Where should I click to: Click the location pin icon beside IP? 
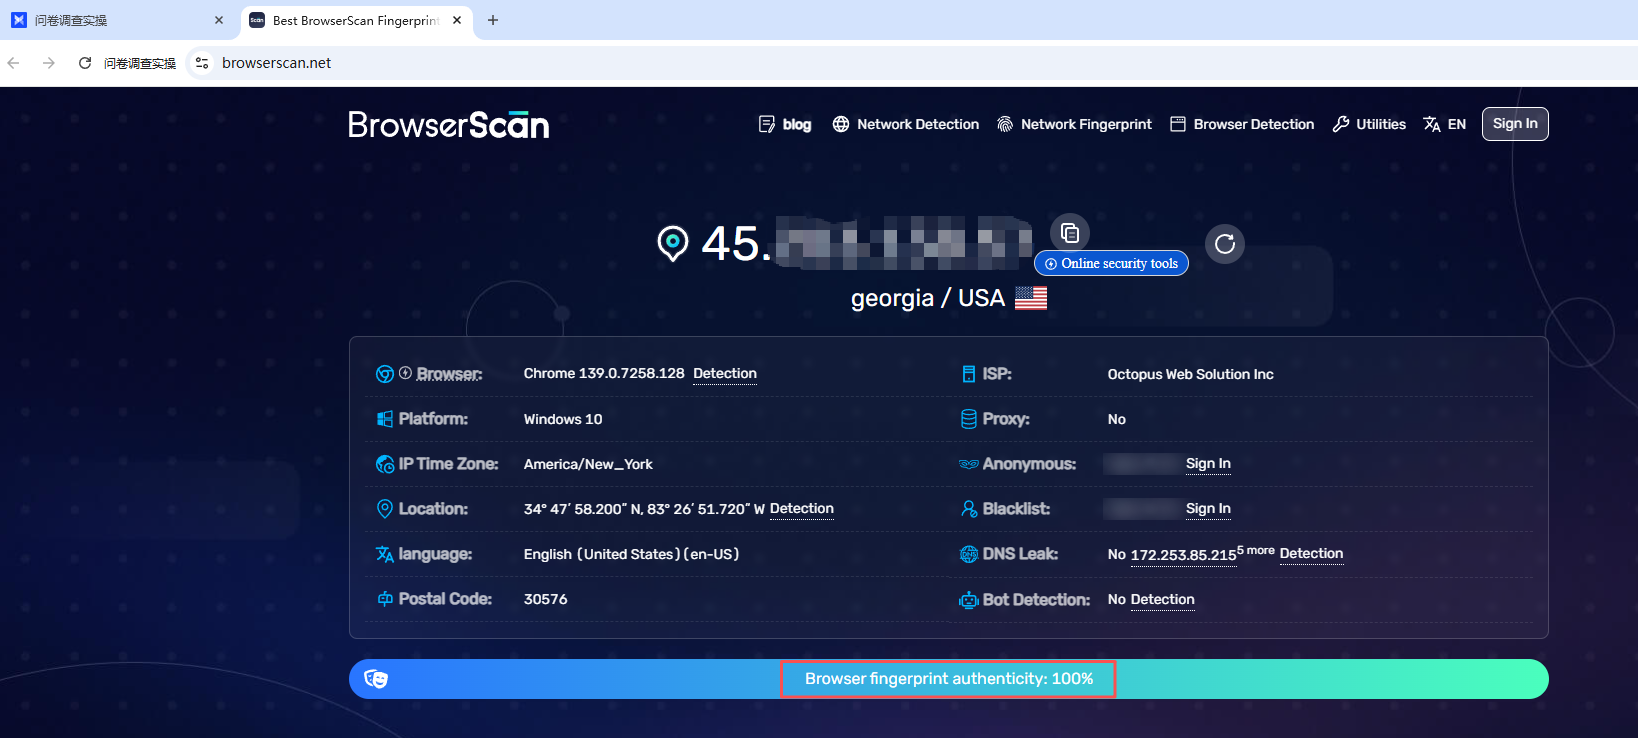click(672, 243)
